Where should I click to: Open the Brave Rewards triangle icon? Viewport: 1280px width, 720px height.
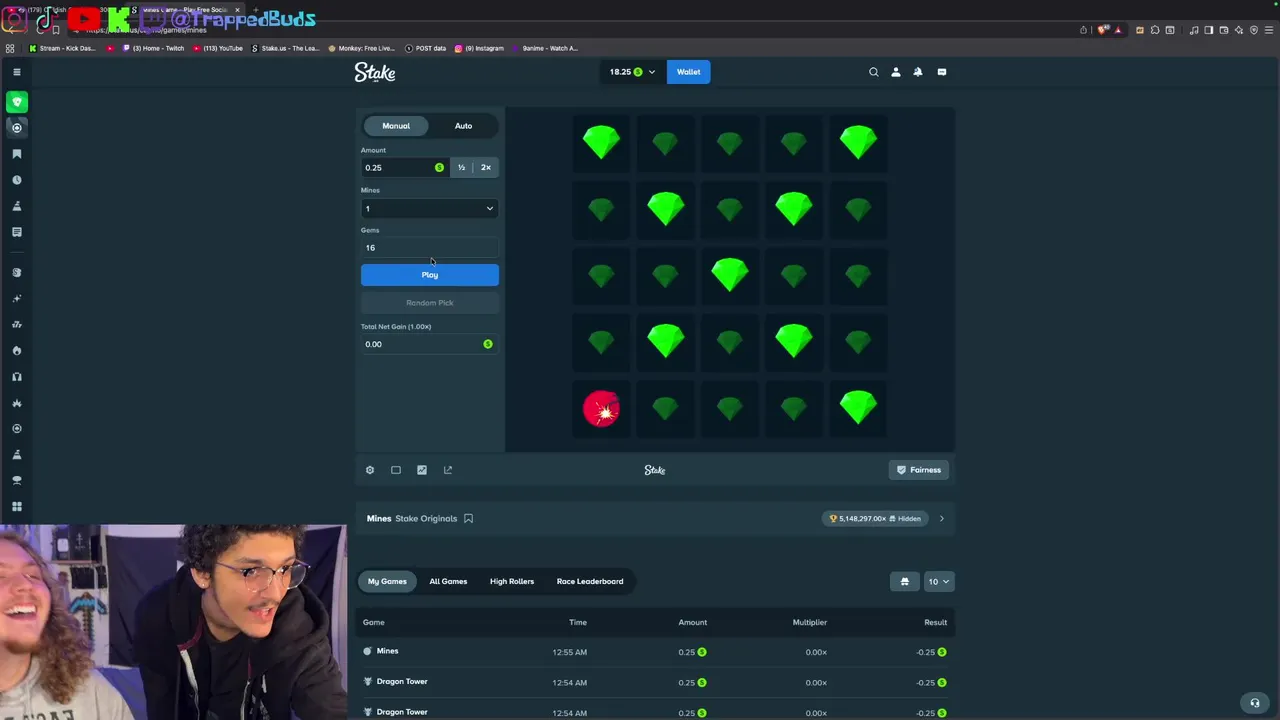point(1118,30)
